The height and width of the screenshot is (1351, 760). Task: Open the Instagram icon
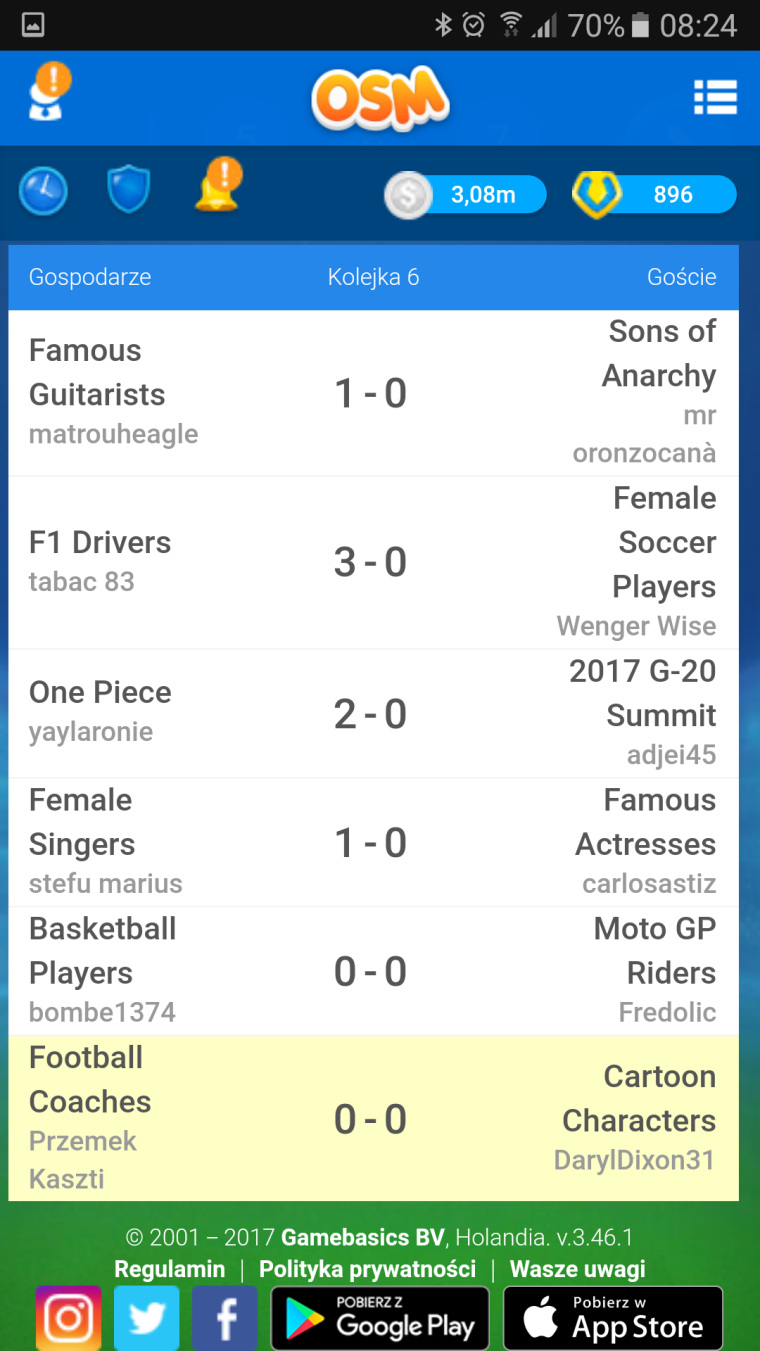pyautogui.click(x=68, y=1318)
